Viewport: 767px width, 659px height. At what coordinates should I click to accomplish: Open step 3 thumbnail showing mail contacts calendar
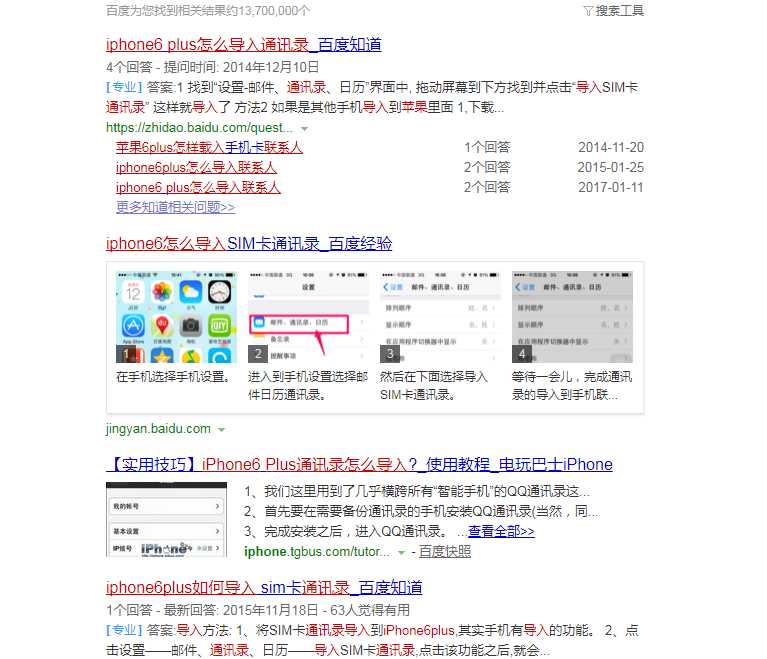pos(440,317)
